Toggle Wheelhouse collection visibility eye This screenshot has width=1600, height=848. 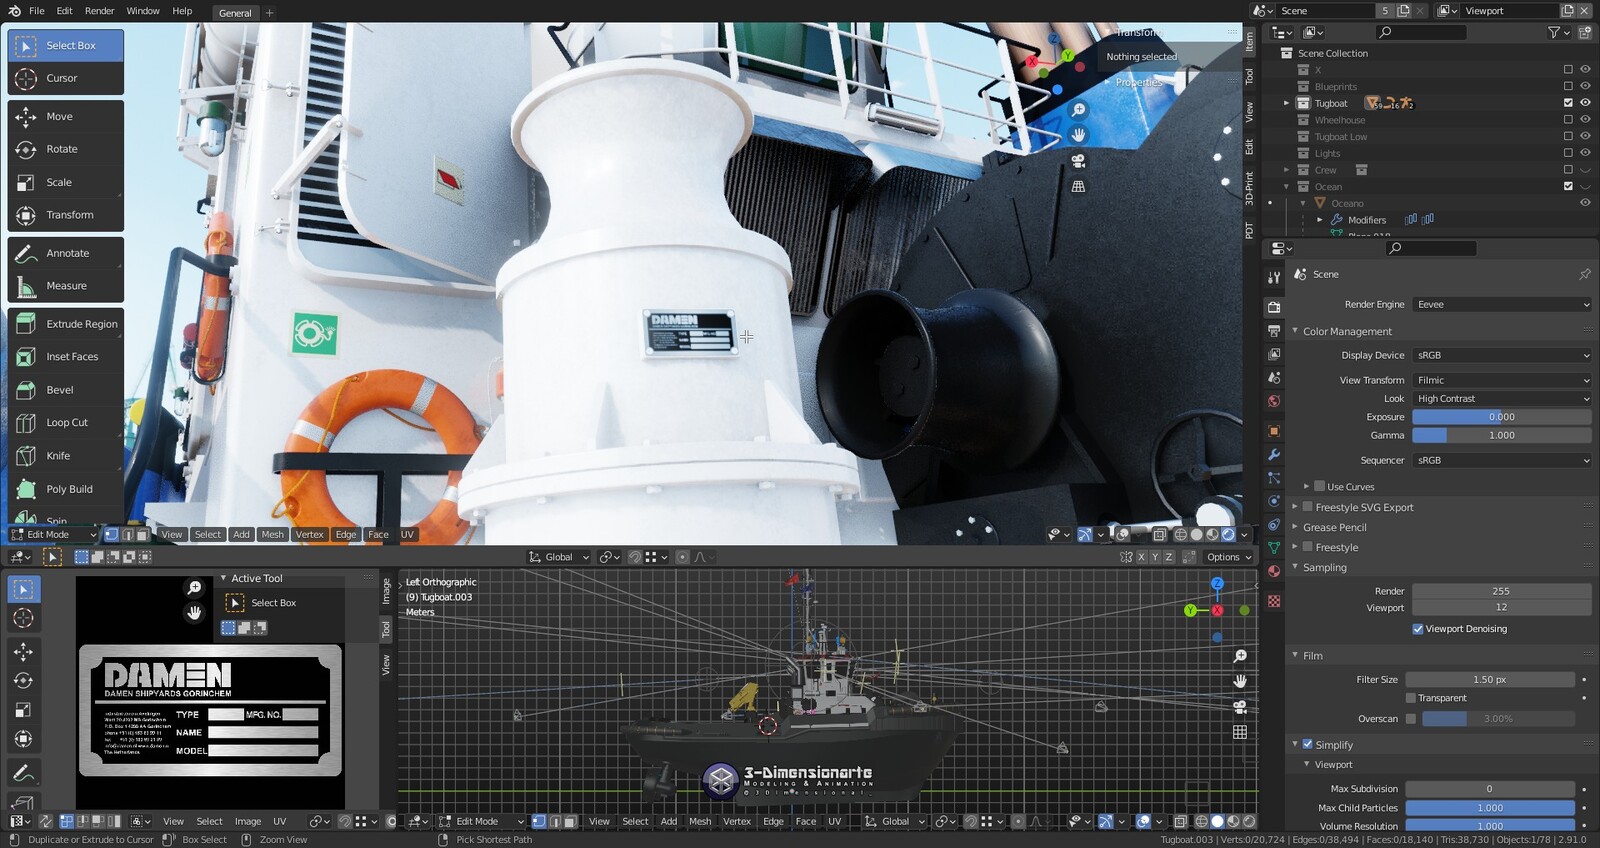coord(1585,119)
